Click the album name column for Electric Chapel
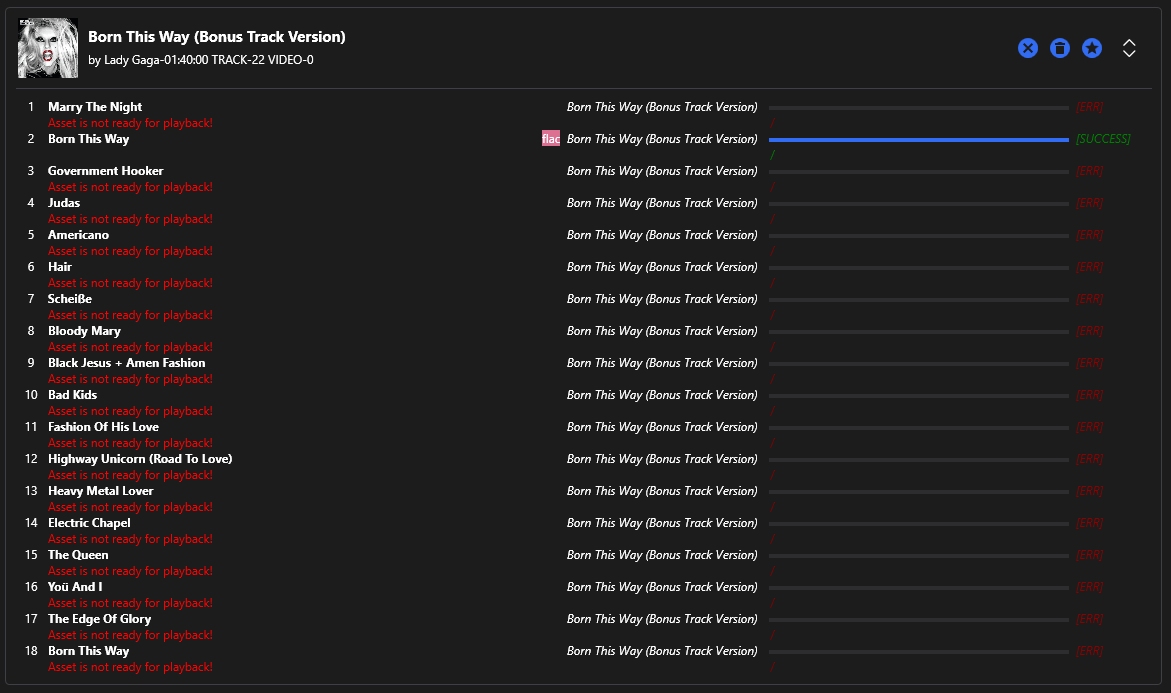The image size is (1171, 693). click(662, 523)
